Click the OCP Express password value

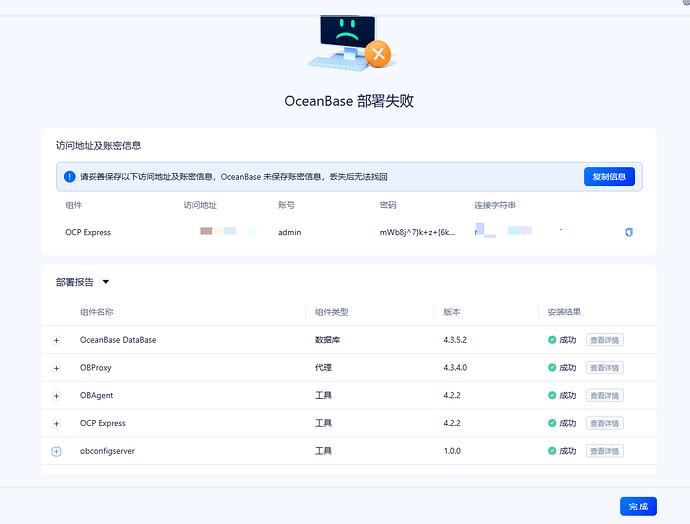(417, 232)
